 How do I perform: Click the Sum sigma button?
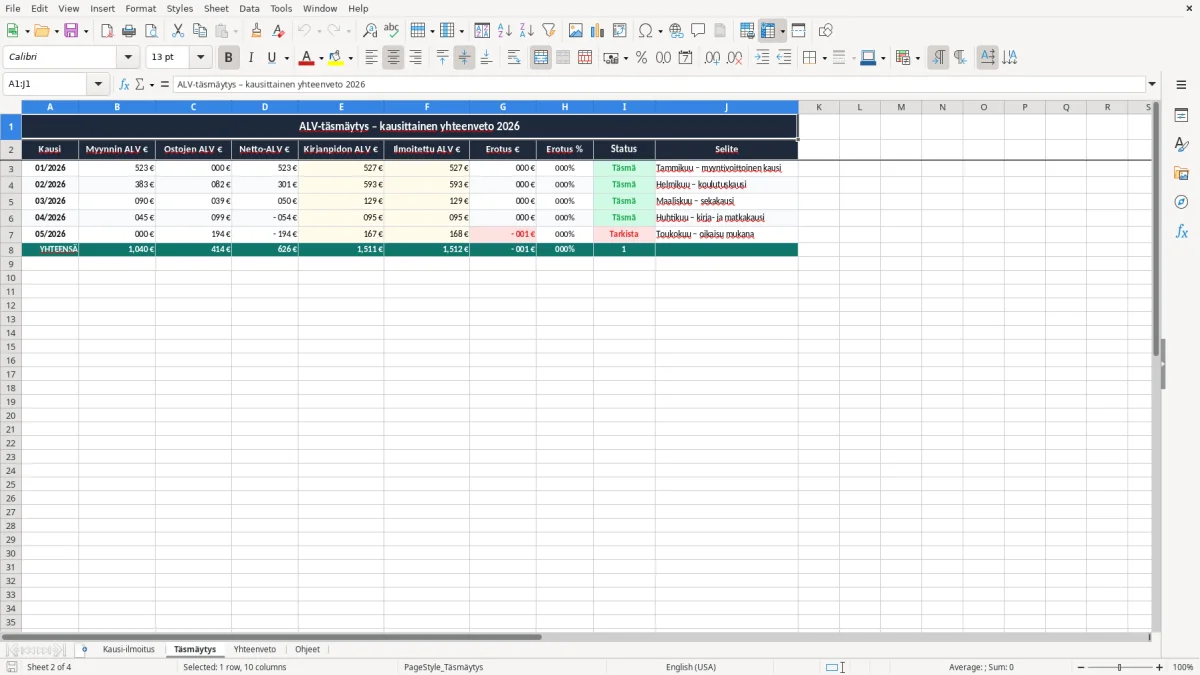[x=139, y=84]
